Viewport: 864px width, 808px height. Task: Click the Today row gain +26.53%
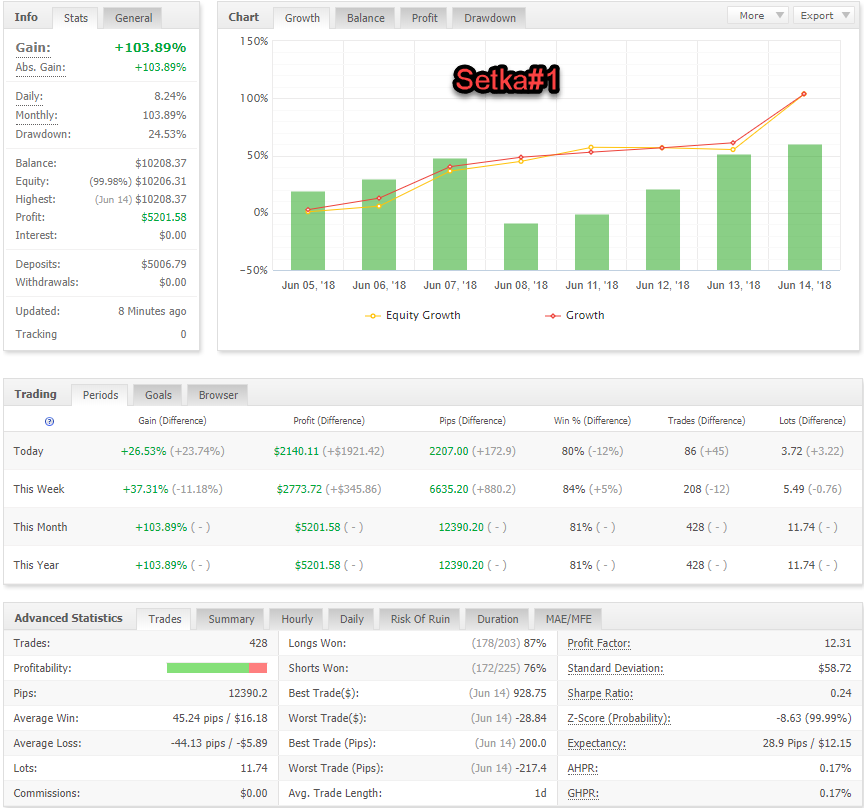[x=143, y=451]
